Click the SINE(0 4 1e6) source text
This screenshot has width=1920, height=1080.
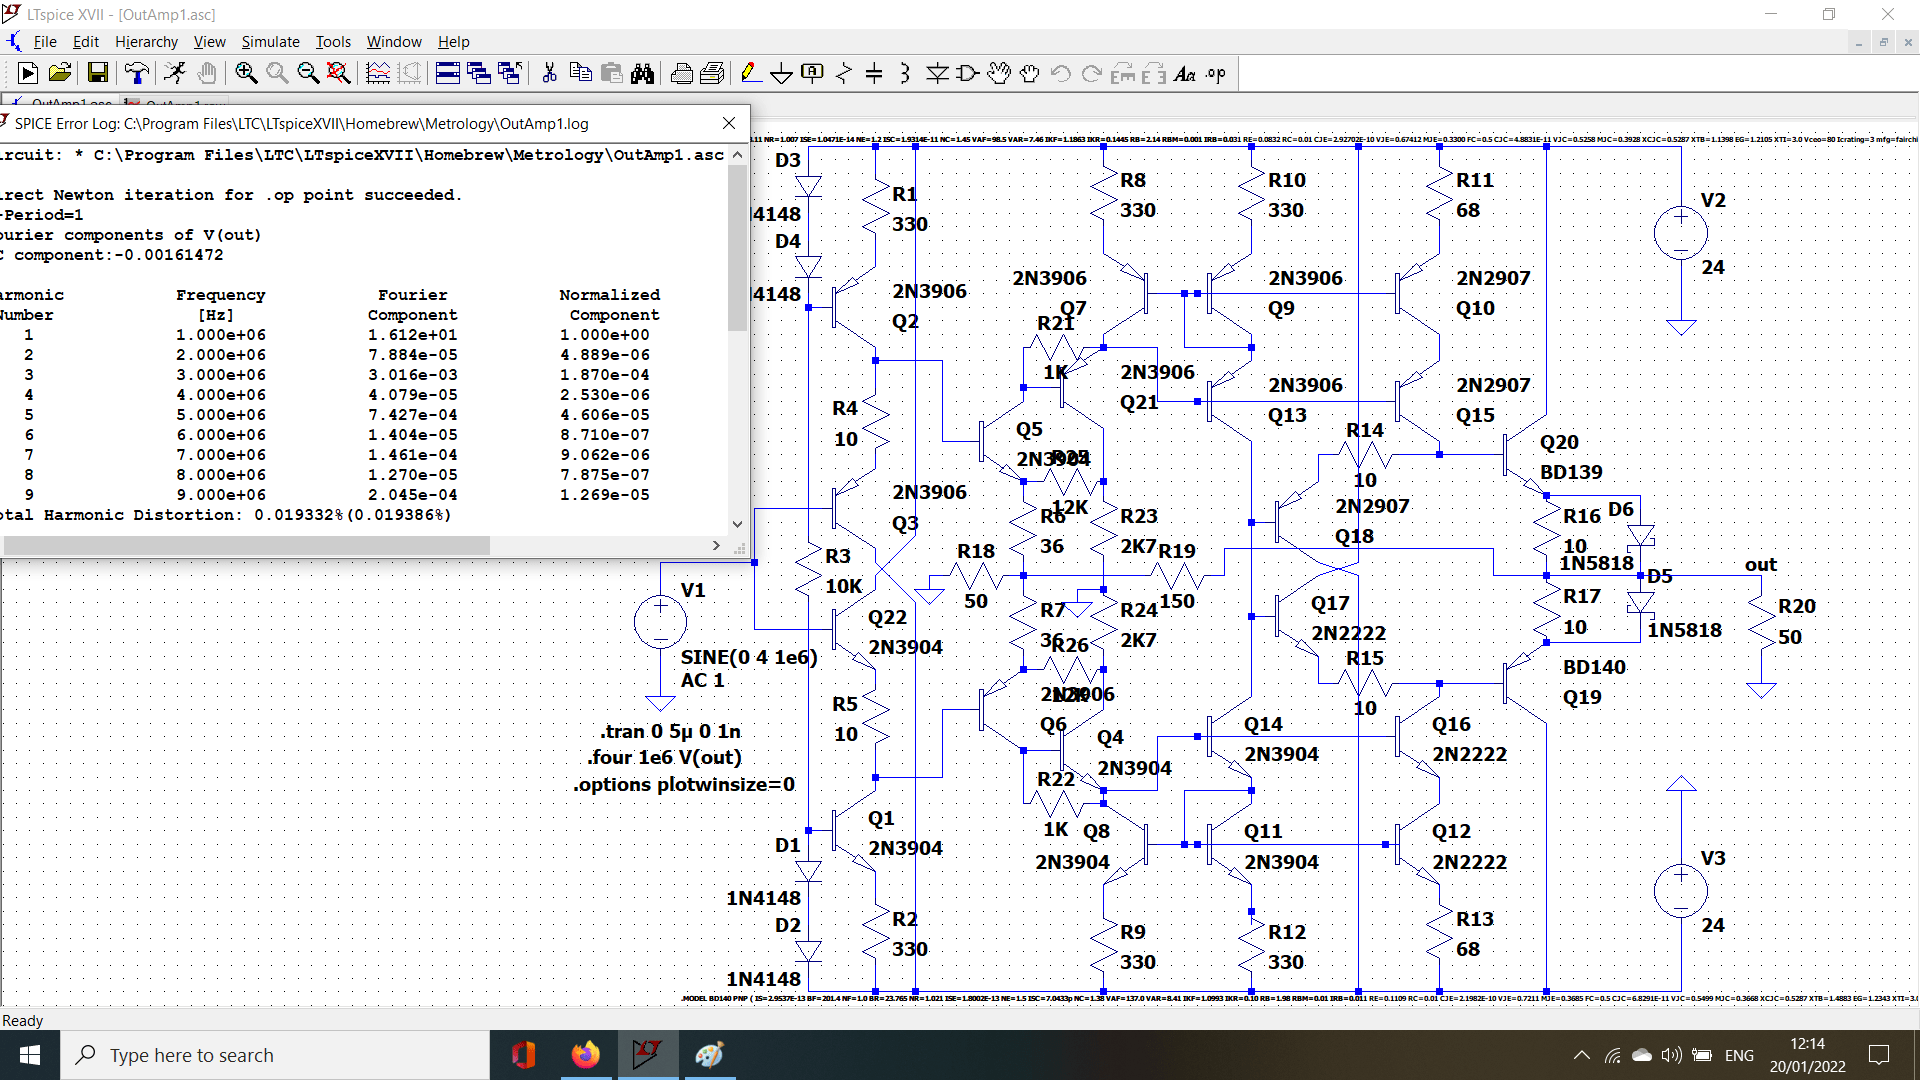(x=749, y=657)
